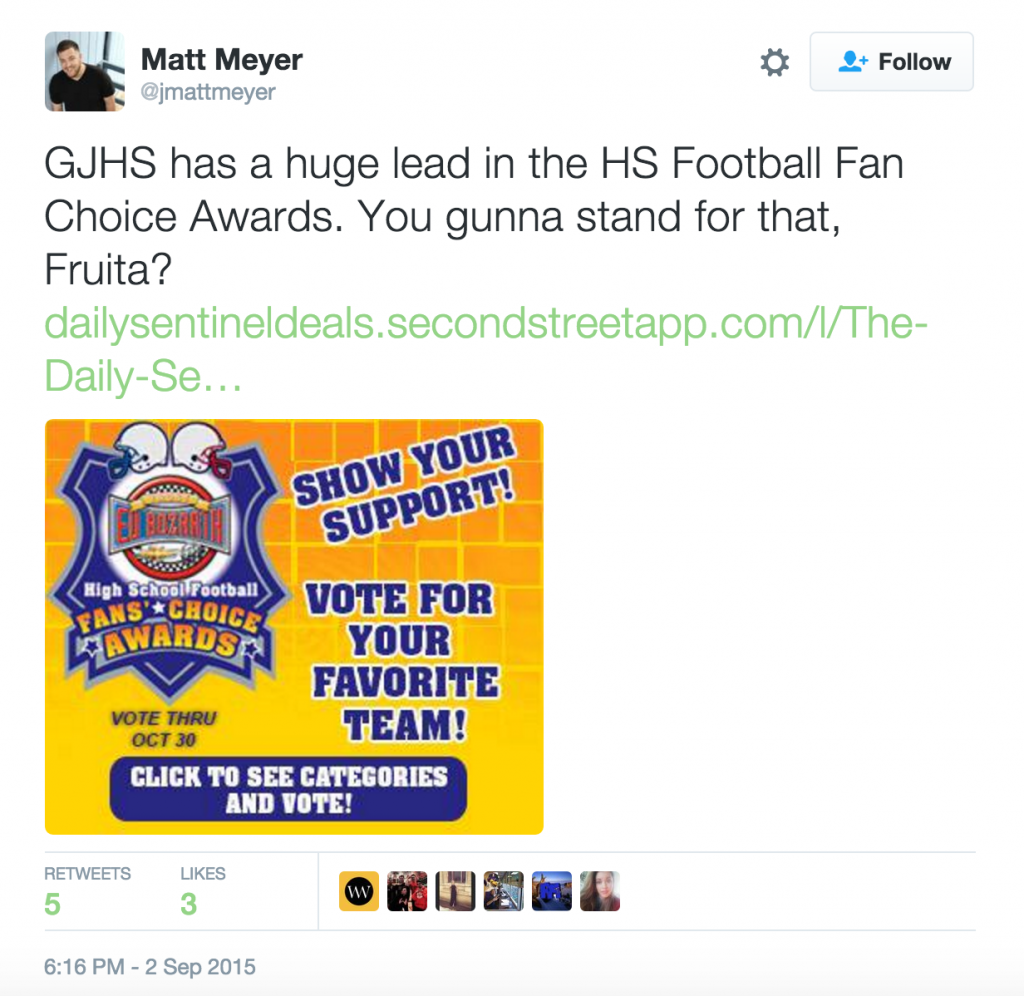Click the crossed-helmets emblem in the awards badge
This screenshot has width=1024, height=996.
coord(171,449)
